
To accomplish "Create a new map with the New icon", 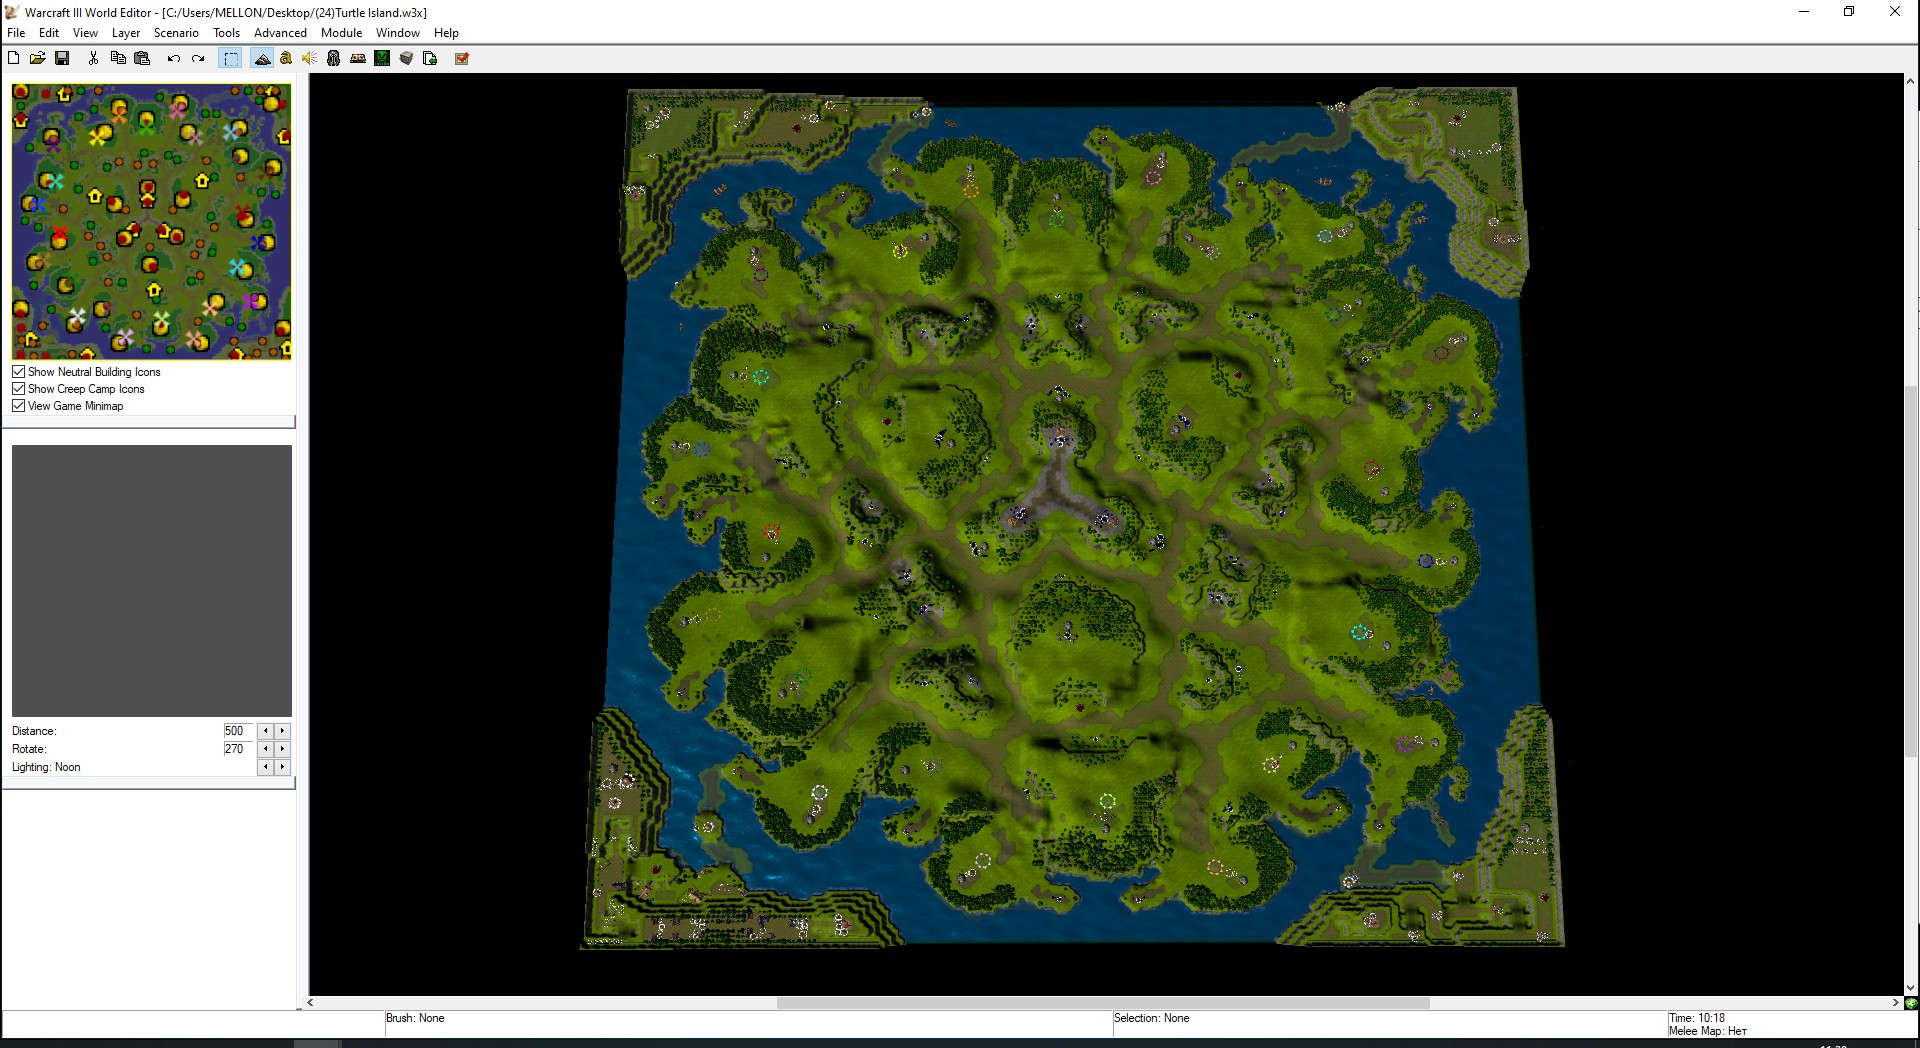I will coord(14,58).
